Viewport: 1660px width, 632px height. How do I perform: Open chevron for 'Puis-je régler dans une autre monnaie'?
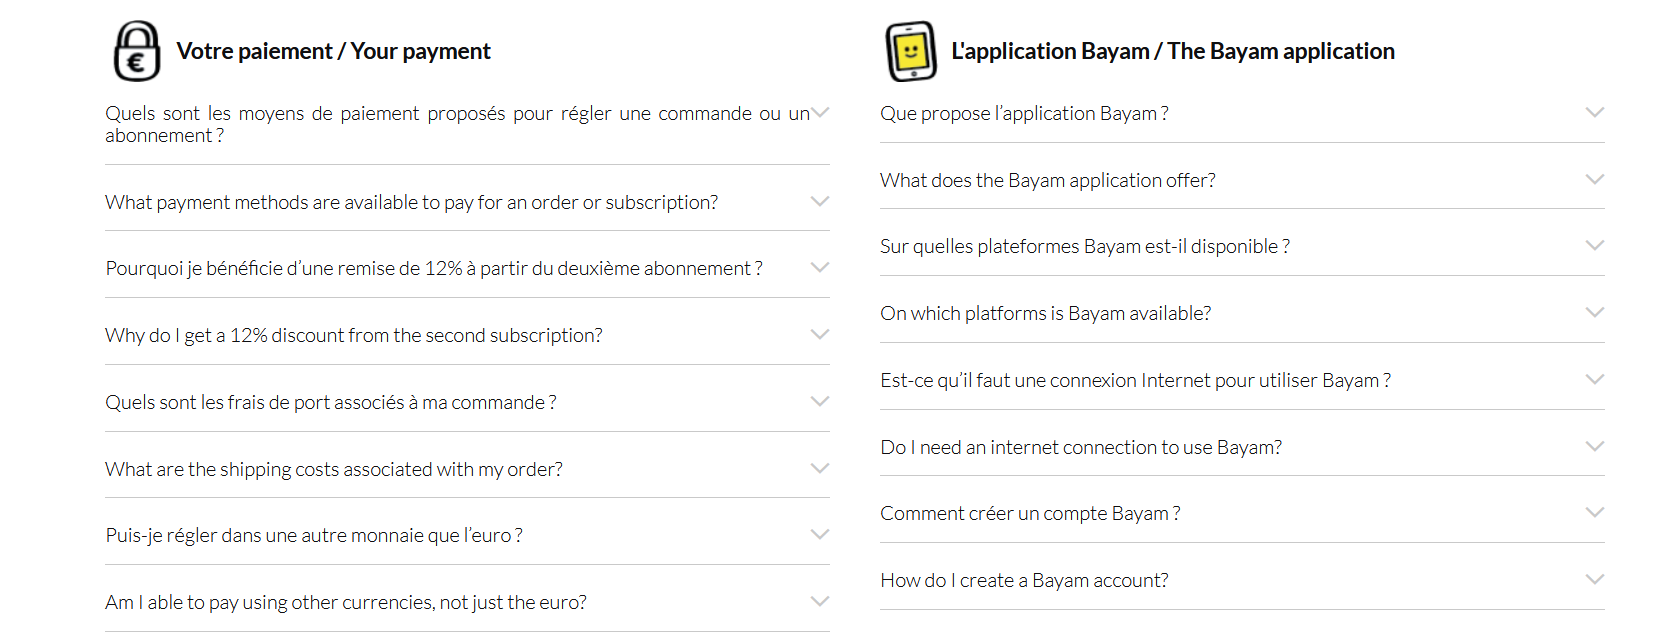820,534
